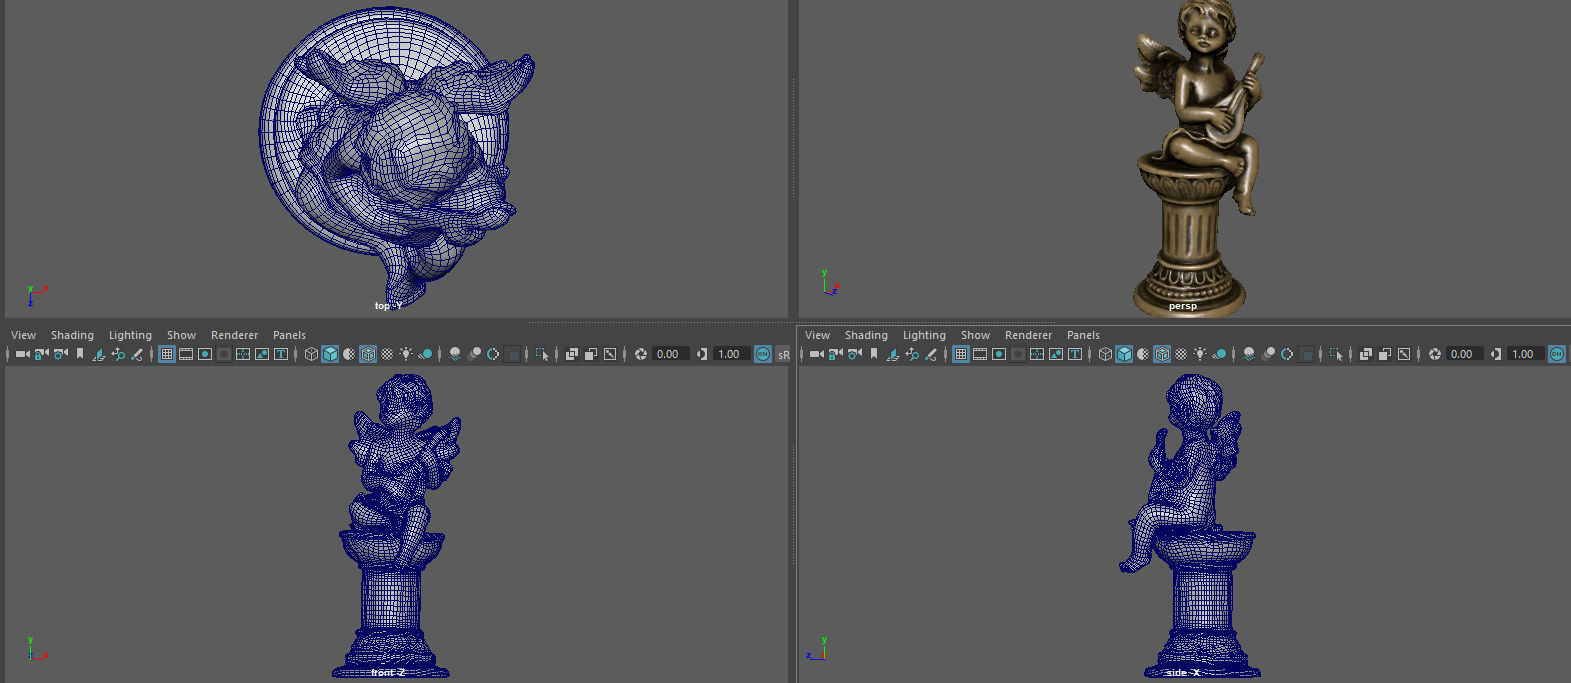Click Bookmarks icon in side panel toolbar
This screenshot has width=1571, height=683.
point(874,354)
